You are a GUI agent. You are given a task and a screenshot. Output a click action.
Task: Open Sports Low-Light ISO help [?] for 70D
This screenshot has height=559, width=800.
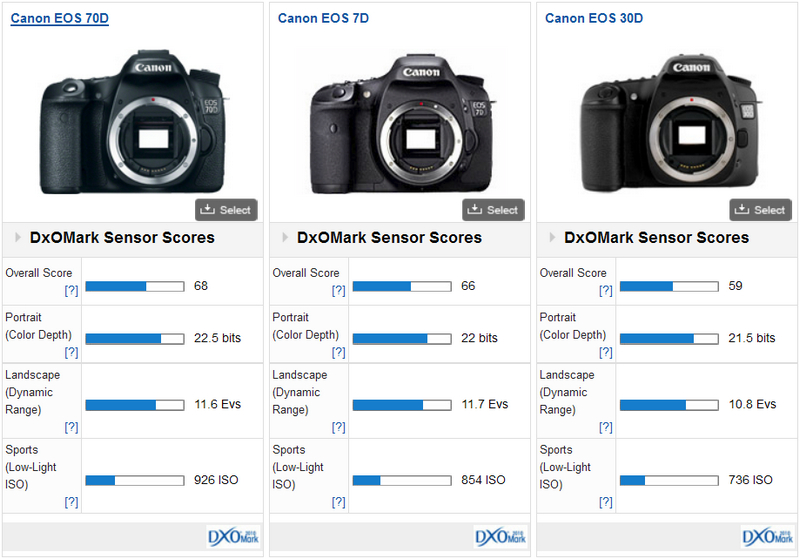[71, 502]
